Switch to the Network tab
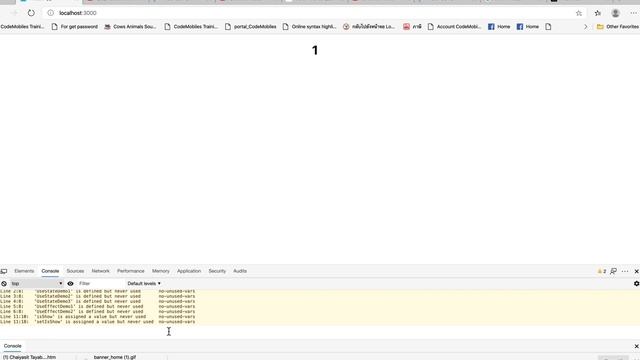This screenshot has width=640, height=360. point(100,271)
